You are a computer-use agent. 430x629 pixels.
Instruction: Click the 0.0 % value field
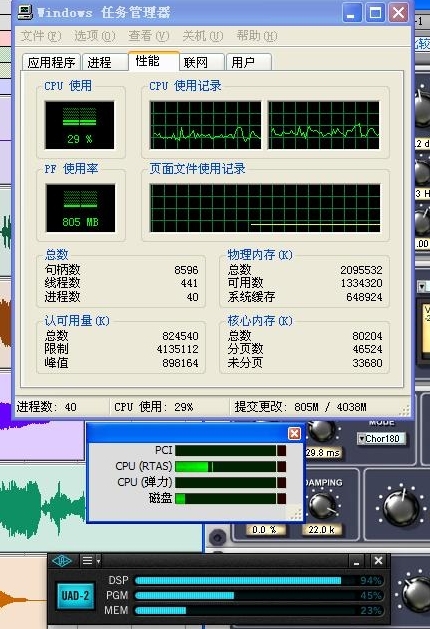(x=264, y=530)
